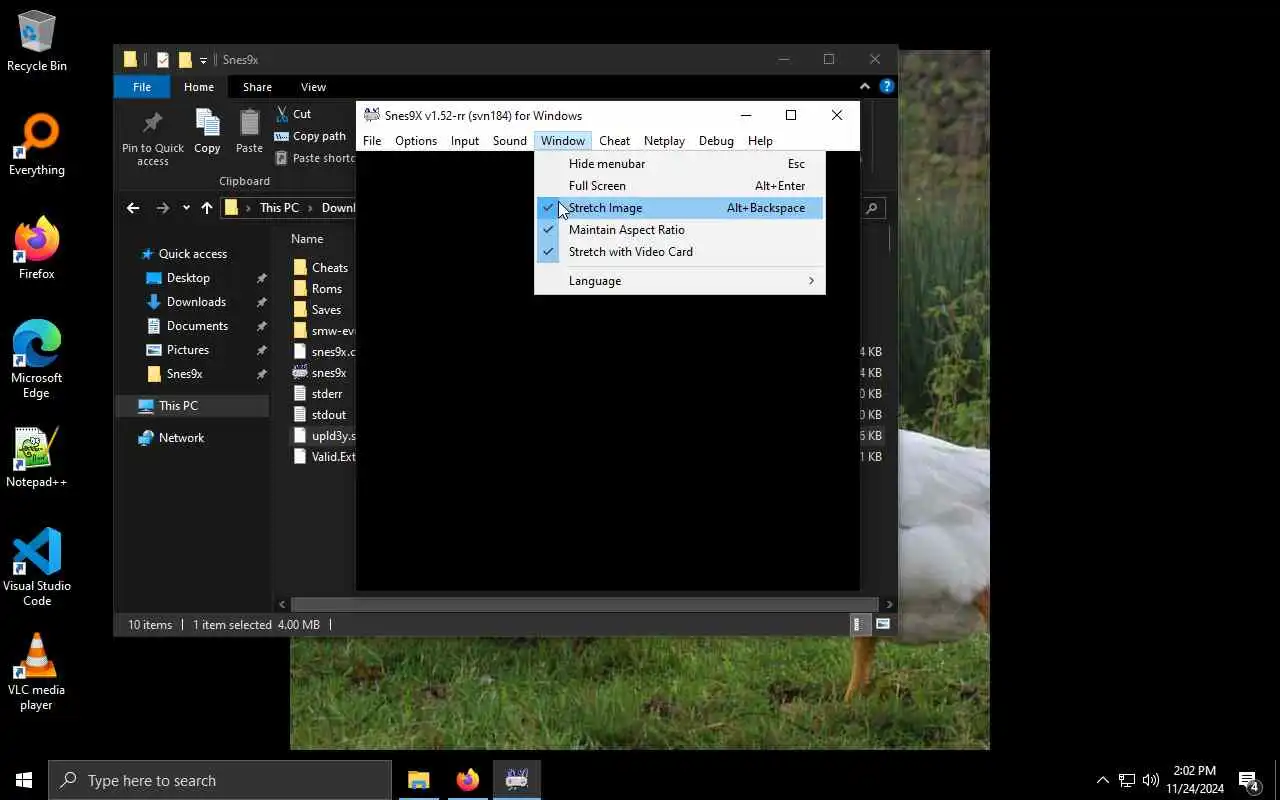Toggle Maintain Aspect Ratio option
This screenshot has height=800, width=1280.
tap(679, 230)
